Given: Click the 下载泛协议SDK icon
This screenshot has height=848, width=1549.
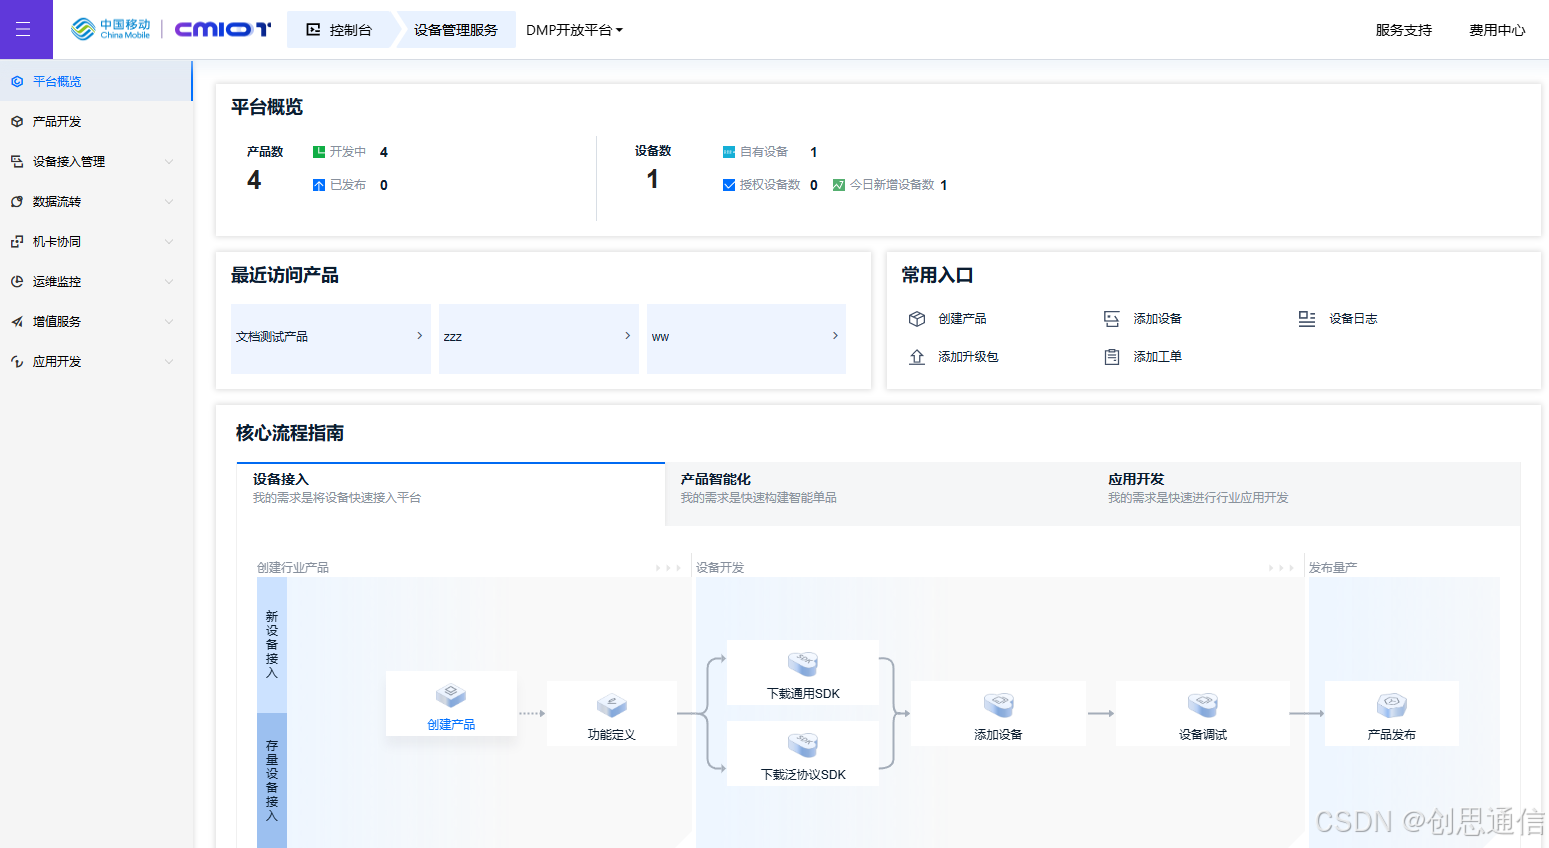Looking at the screenshot, I should click(x=802, y=744).
